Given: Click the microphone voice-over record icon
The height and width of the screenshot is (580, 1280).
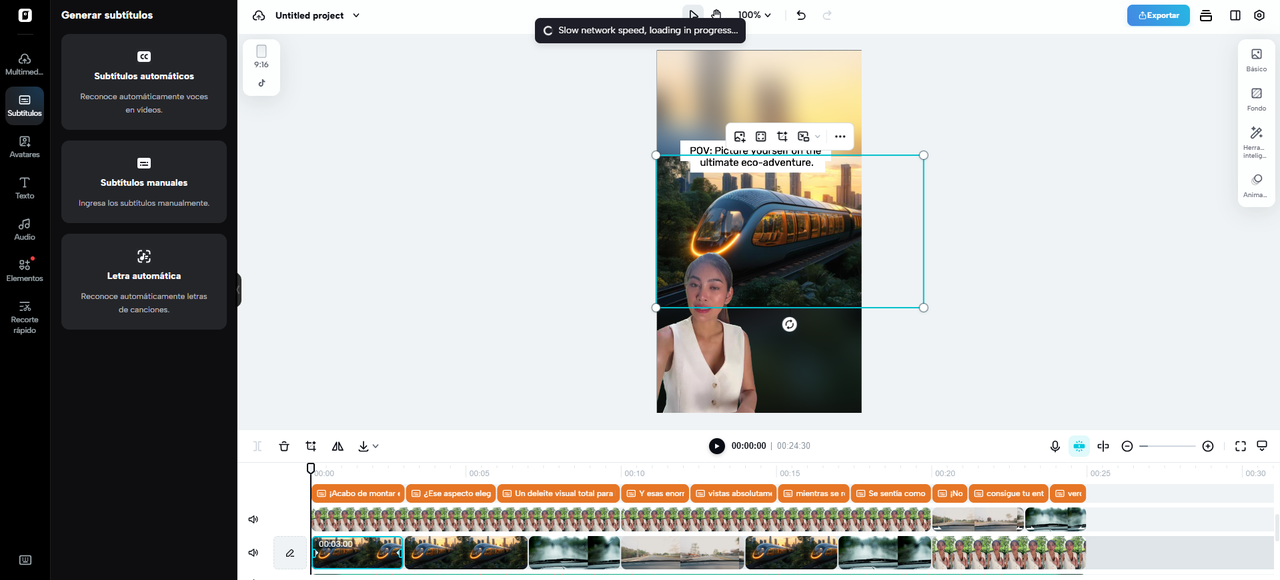Looking at the screenshot, I should [1054, 446].
